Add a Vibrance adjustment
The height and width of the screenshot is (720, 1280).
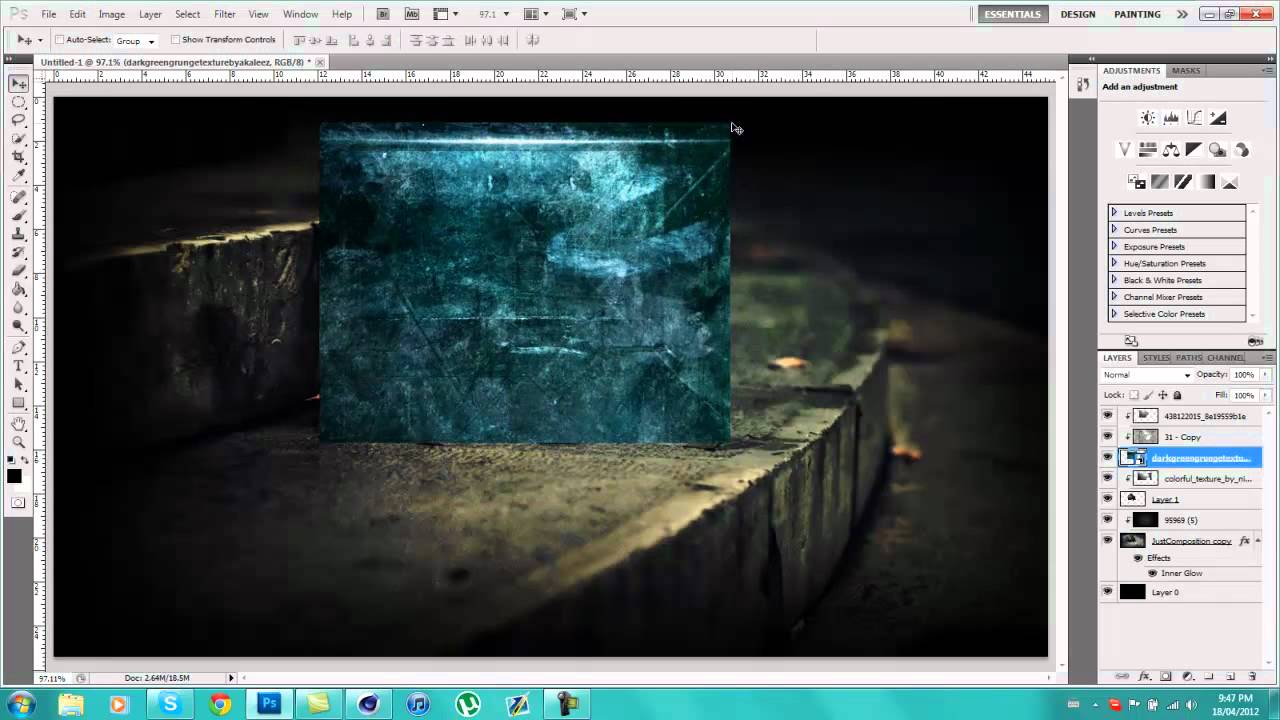pyautogui.click(x=1125, y=150)
